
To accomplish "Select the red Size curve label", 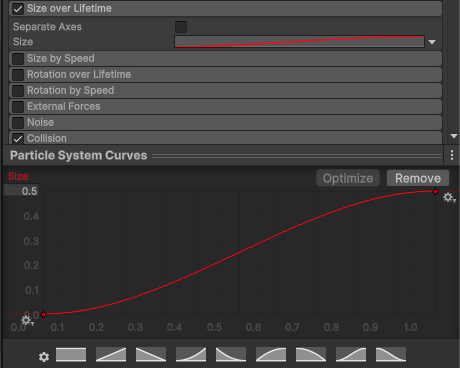I will point(18,176).
